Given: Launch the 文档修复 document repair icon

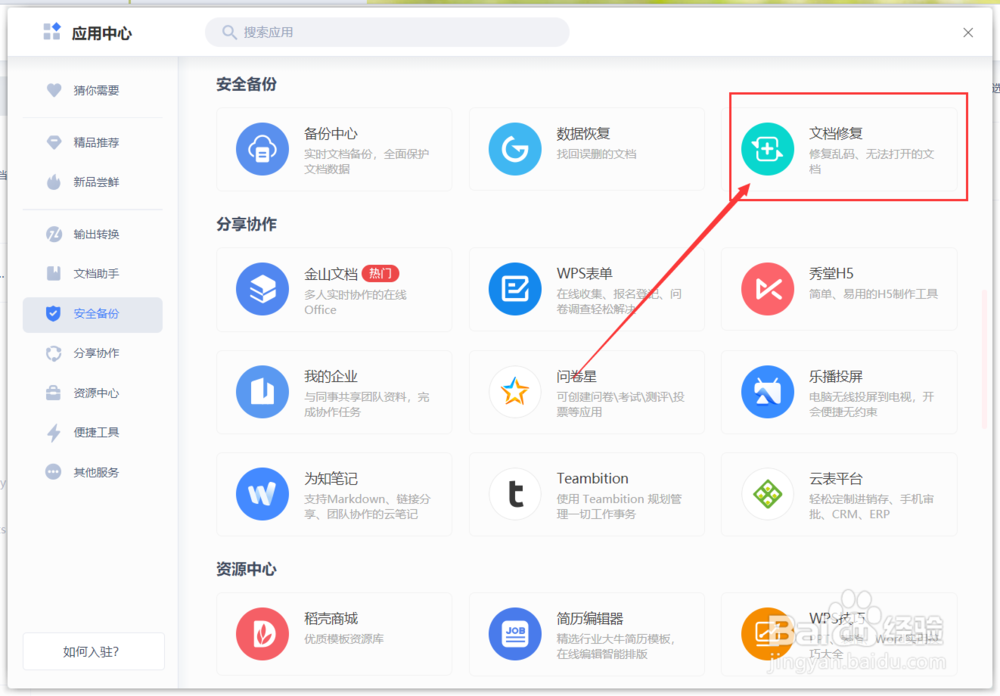Looking at the screenshot, I should pyautogui.click(x=767, y=149).
